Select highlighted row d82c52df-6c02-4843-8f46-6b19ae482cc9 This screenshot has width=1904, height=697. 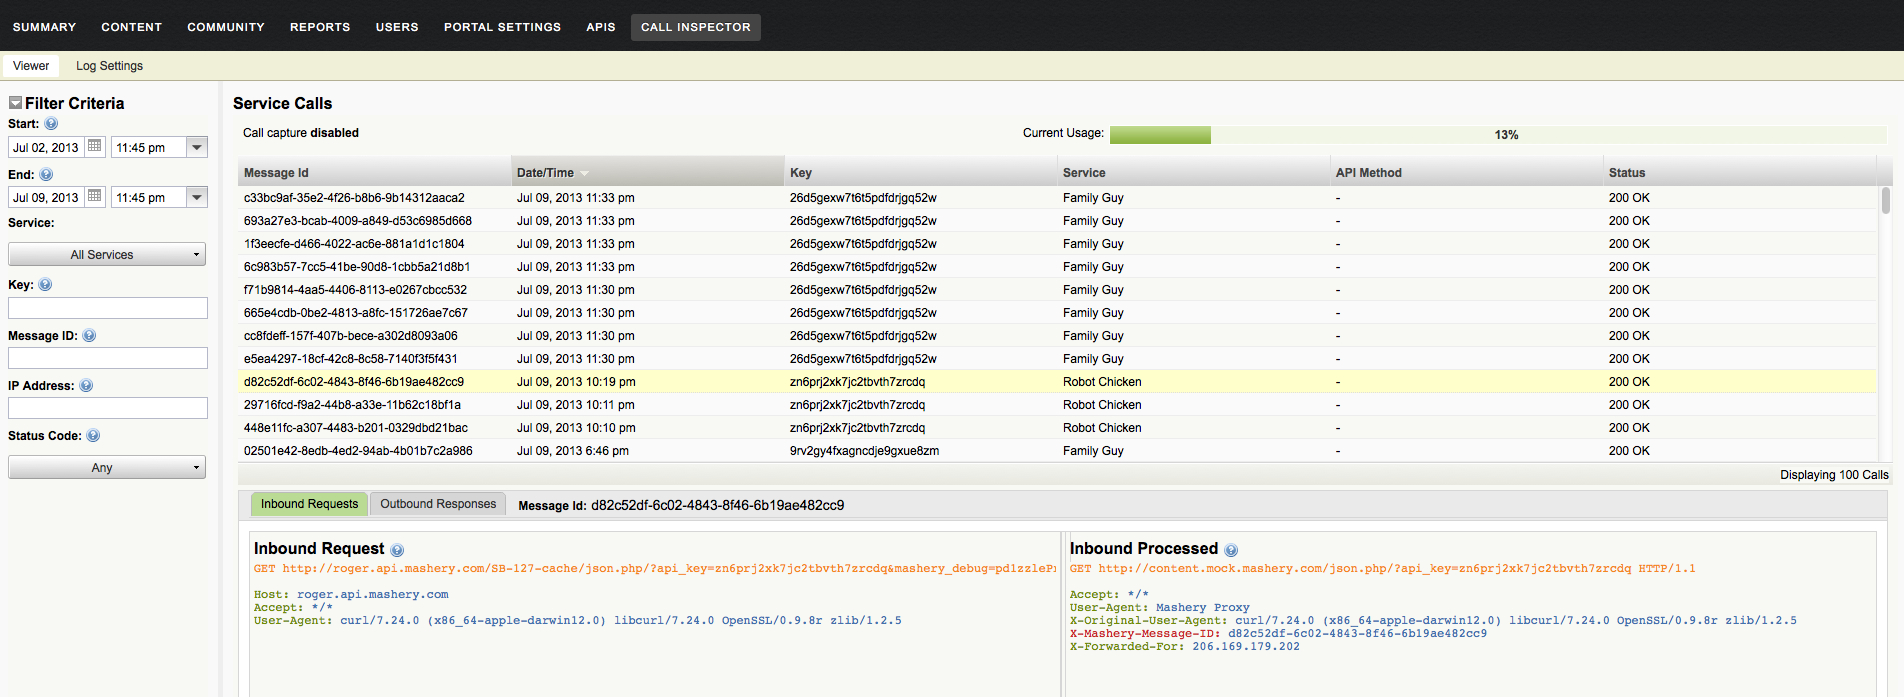point(1057,382)
